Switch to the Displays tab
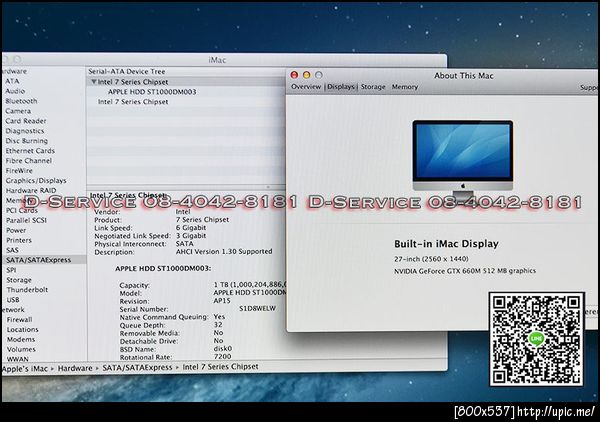The width and height of the screenshot is (600, 422). (x=341, y=87)
